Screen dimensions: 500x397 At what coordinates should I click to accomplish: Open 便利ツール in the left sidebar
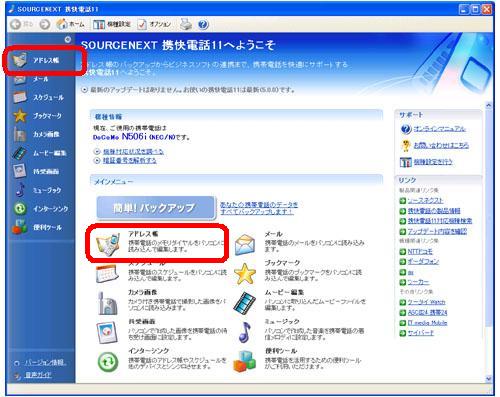click(x=37, y=227)
